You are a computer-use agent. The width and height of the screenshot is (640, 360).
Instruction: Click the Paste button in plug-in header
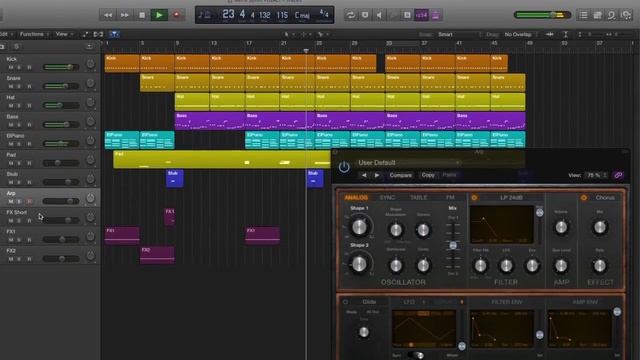click(x=449, y=175)
